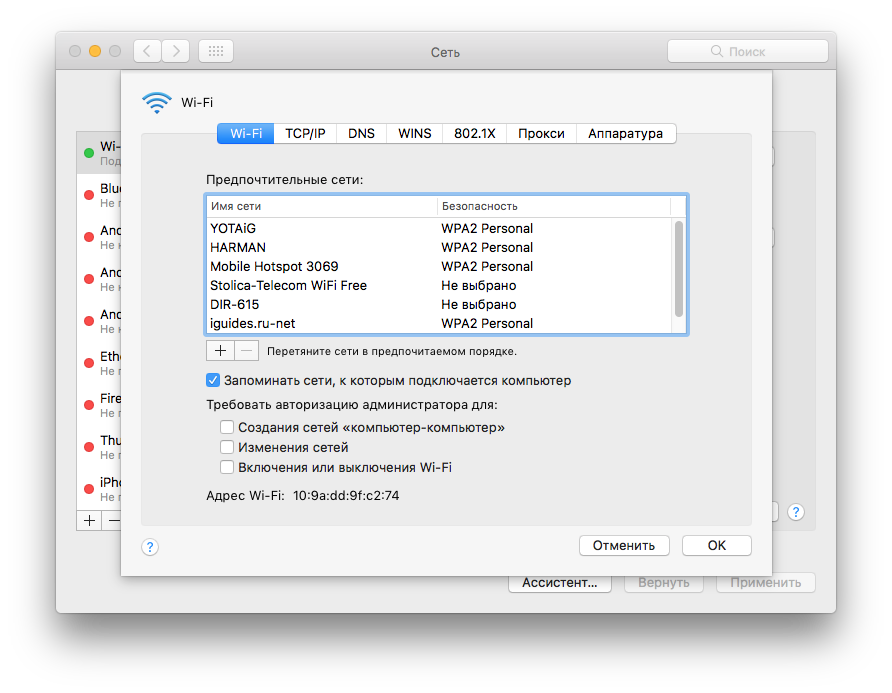Toggle remembering networks the computer has joined

[213, 380]
